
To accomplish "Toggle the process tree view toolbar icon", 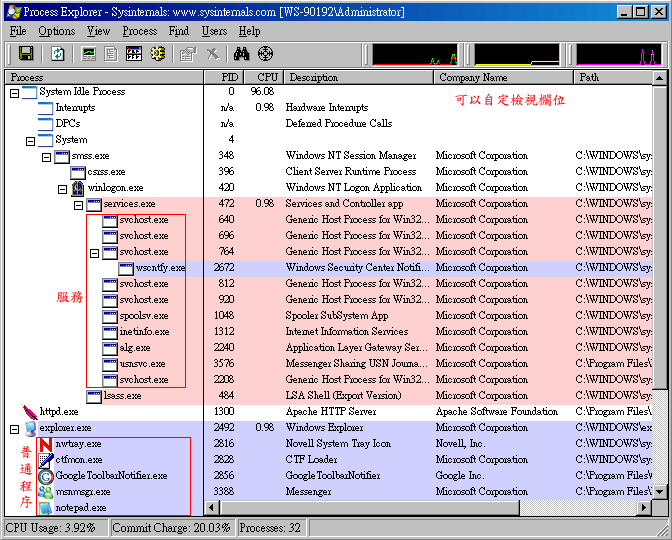I will [x=111, y=54].
